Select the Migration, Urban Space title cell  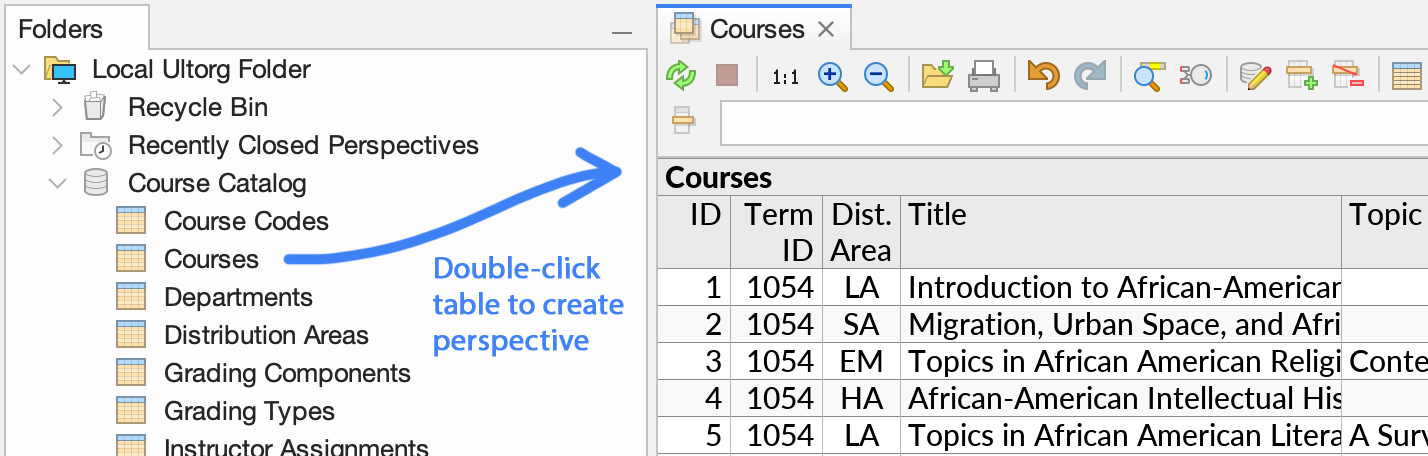1121,324
